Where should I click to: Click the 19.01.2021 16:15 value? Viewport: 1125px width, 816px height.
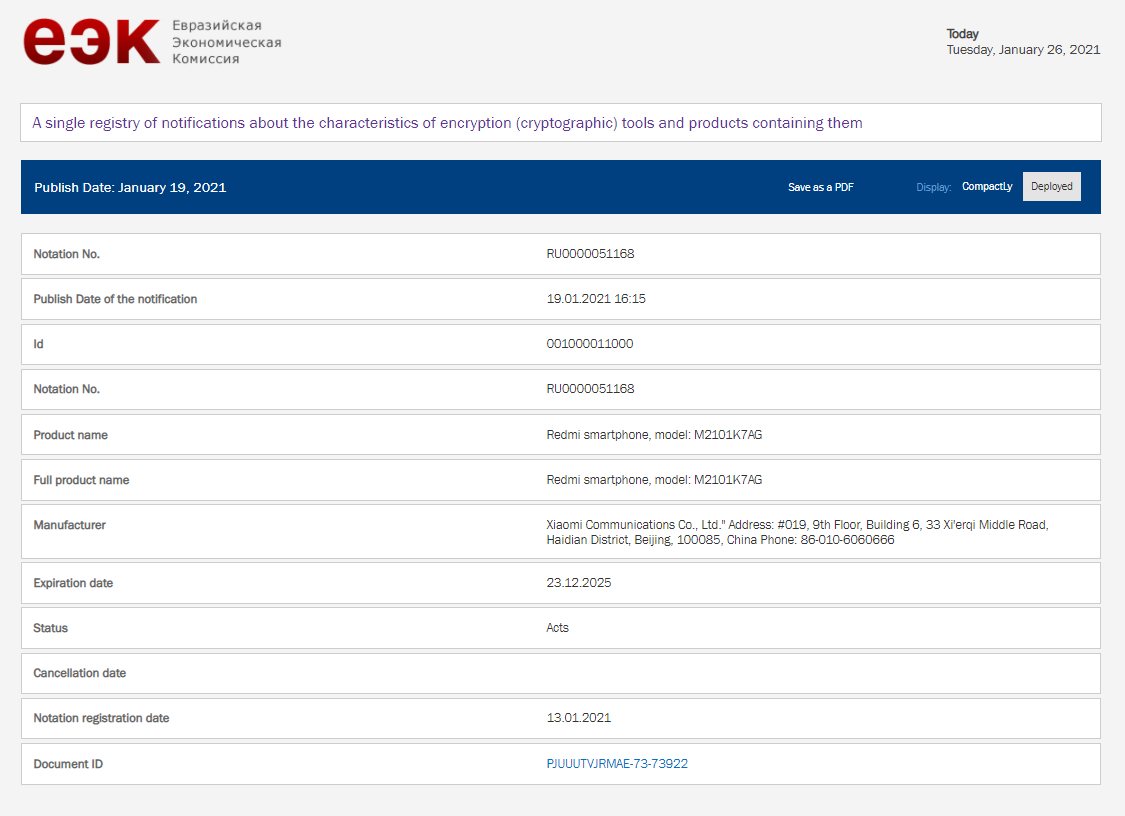[596, 299]
